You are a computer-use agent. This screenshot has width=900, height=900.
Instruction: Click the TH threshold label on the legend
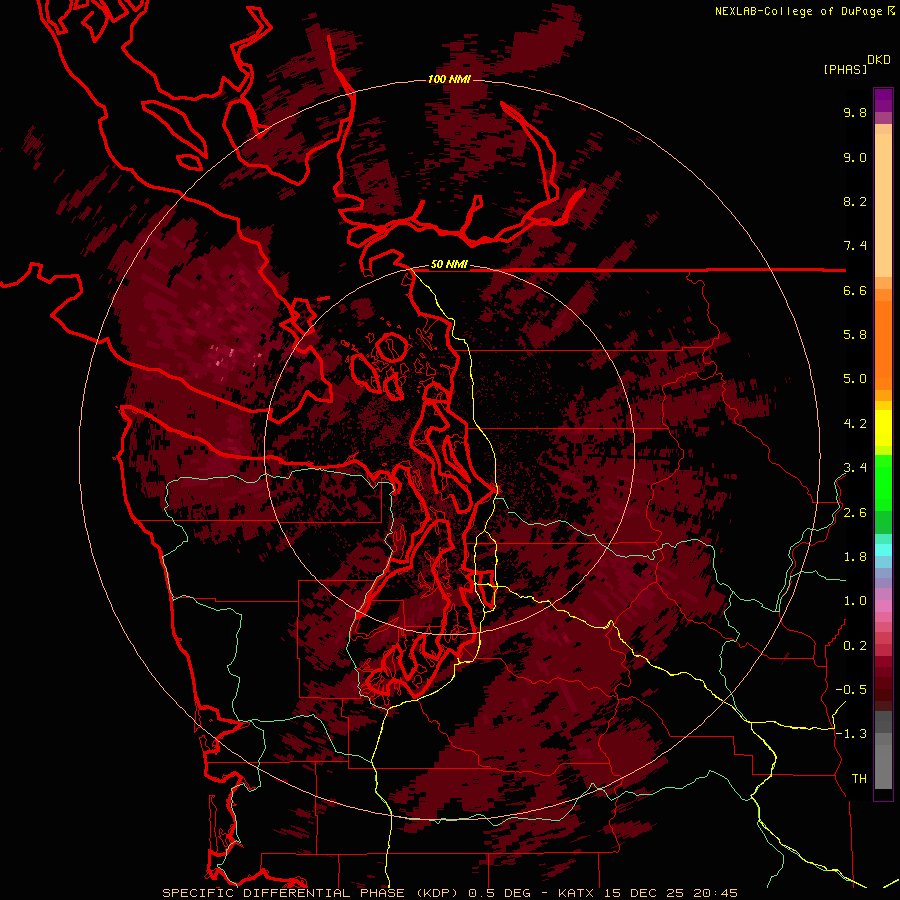pos(859,779)
